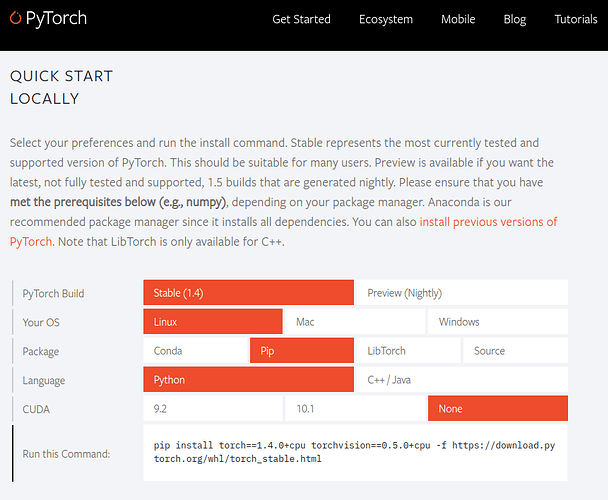Open the Blog page
This screenshot has height=500, width=608.
tap(515, 19)
